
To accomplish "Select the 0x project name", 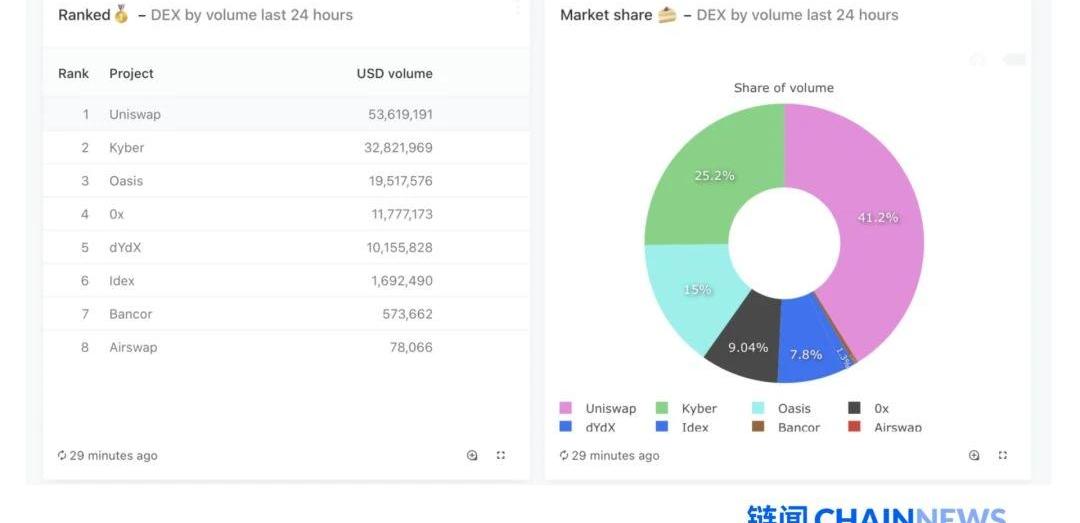I will coord(116,214).
